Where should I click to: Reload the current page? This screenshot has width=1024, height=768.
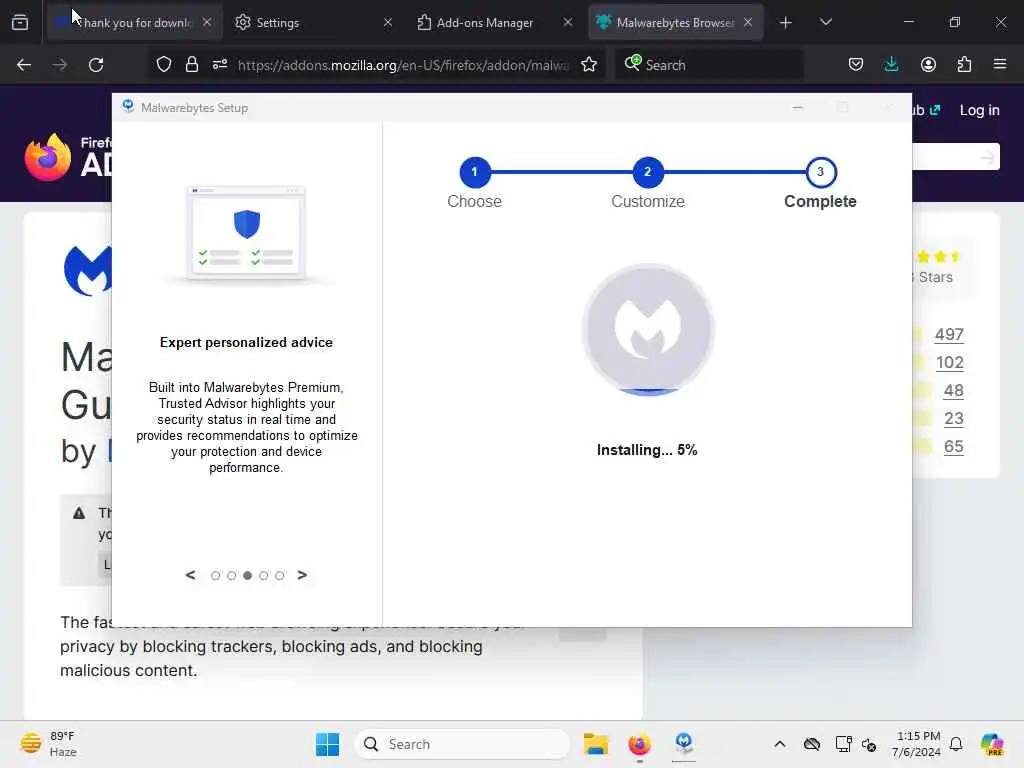(x=96, y=65)
